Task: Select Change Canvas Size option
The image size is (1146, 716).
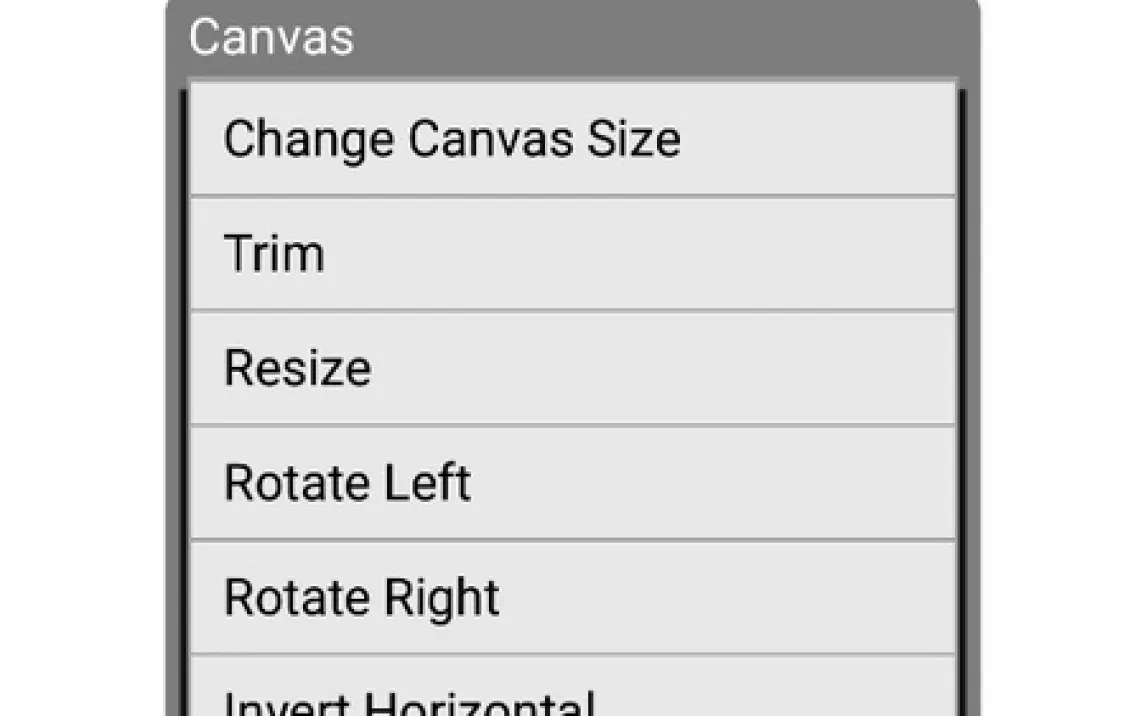Action: (x=572, y=139)
